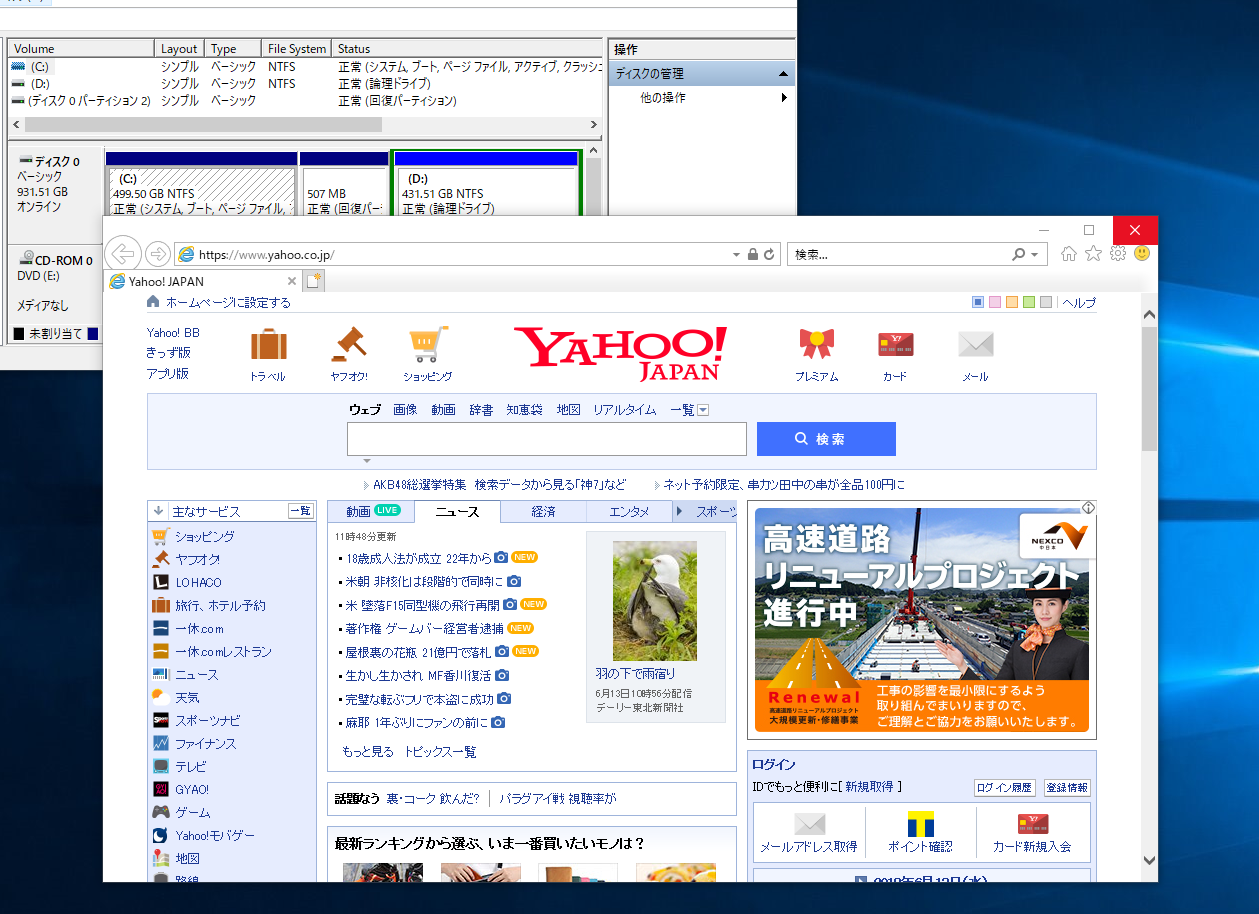Expand the 主なサービス down arrow
This screenshot has height=914, width=1259.
pos(158,511)
